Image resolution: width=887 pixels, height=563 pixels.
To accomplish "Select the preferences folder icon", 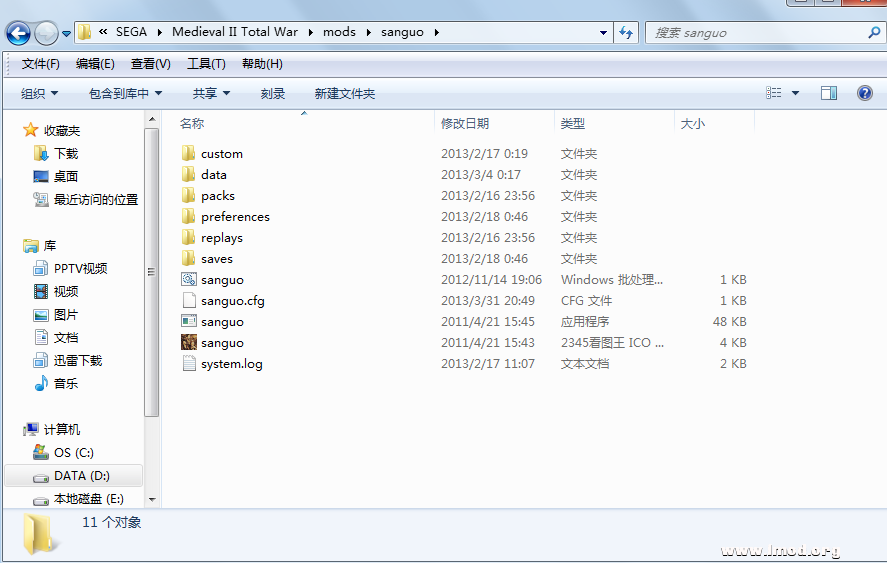I will coord(188,216).
